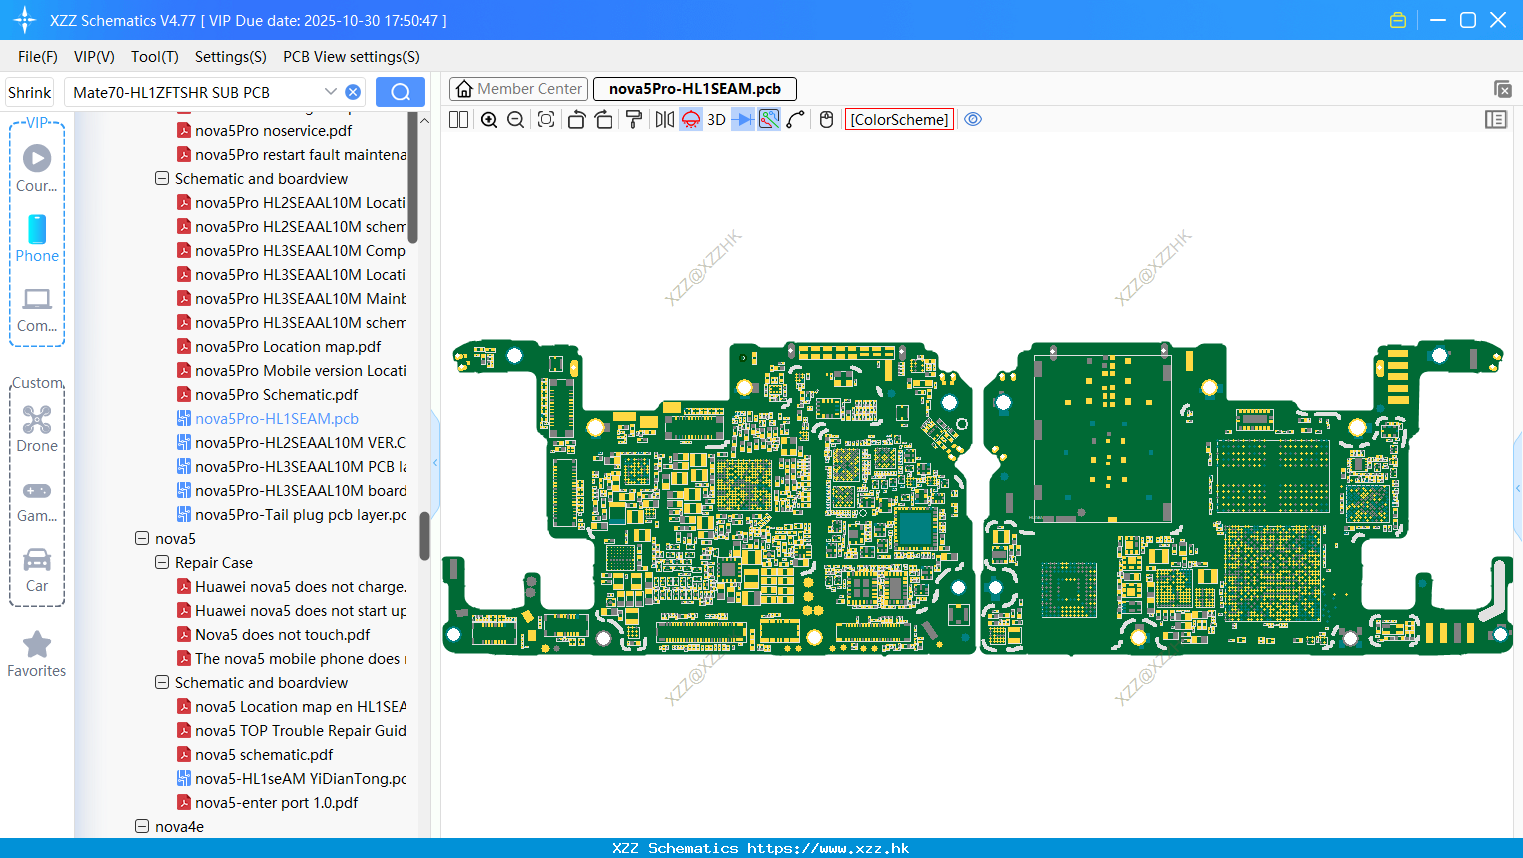Image resolution: width=1523 pixels, height=858 pixels.
Task: Toggle the right side panel layout icon
Action: [x=1496, y=120]
